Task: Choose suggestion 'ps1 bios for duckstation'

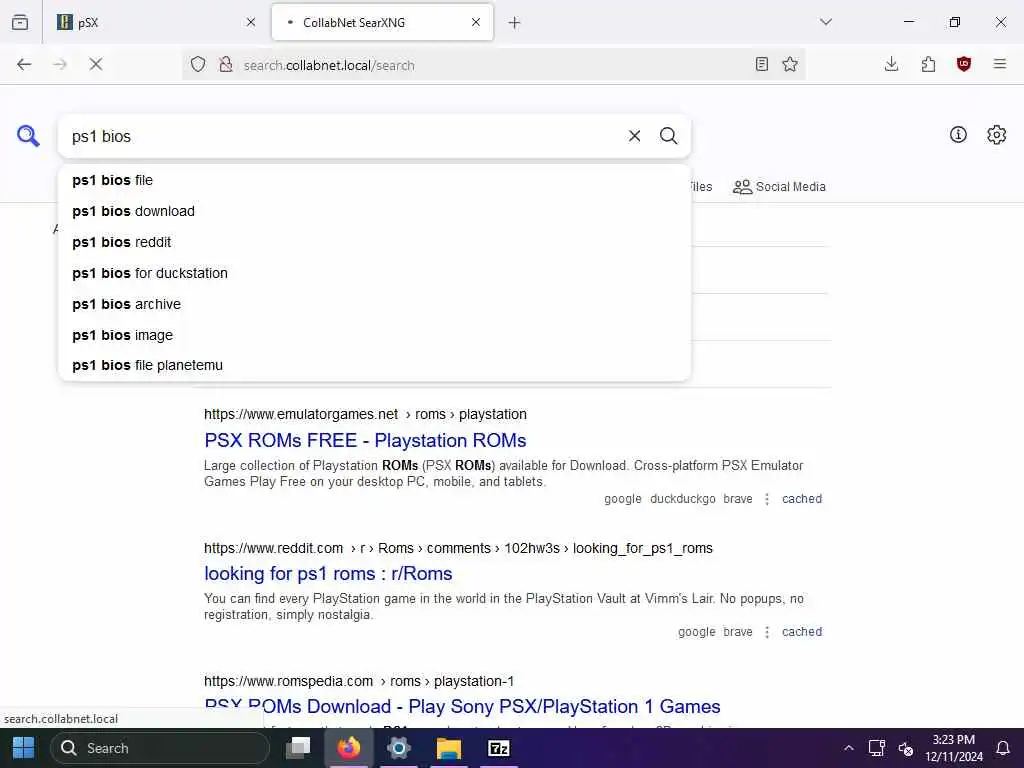Action: tap(374, 273)
